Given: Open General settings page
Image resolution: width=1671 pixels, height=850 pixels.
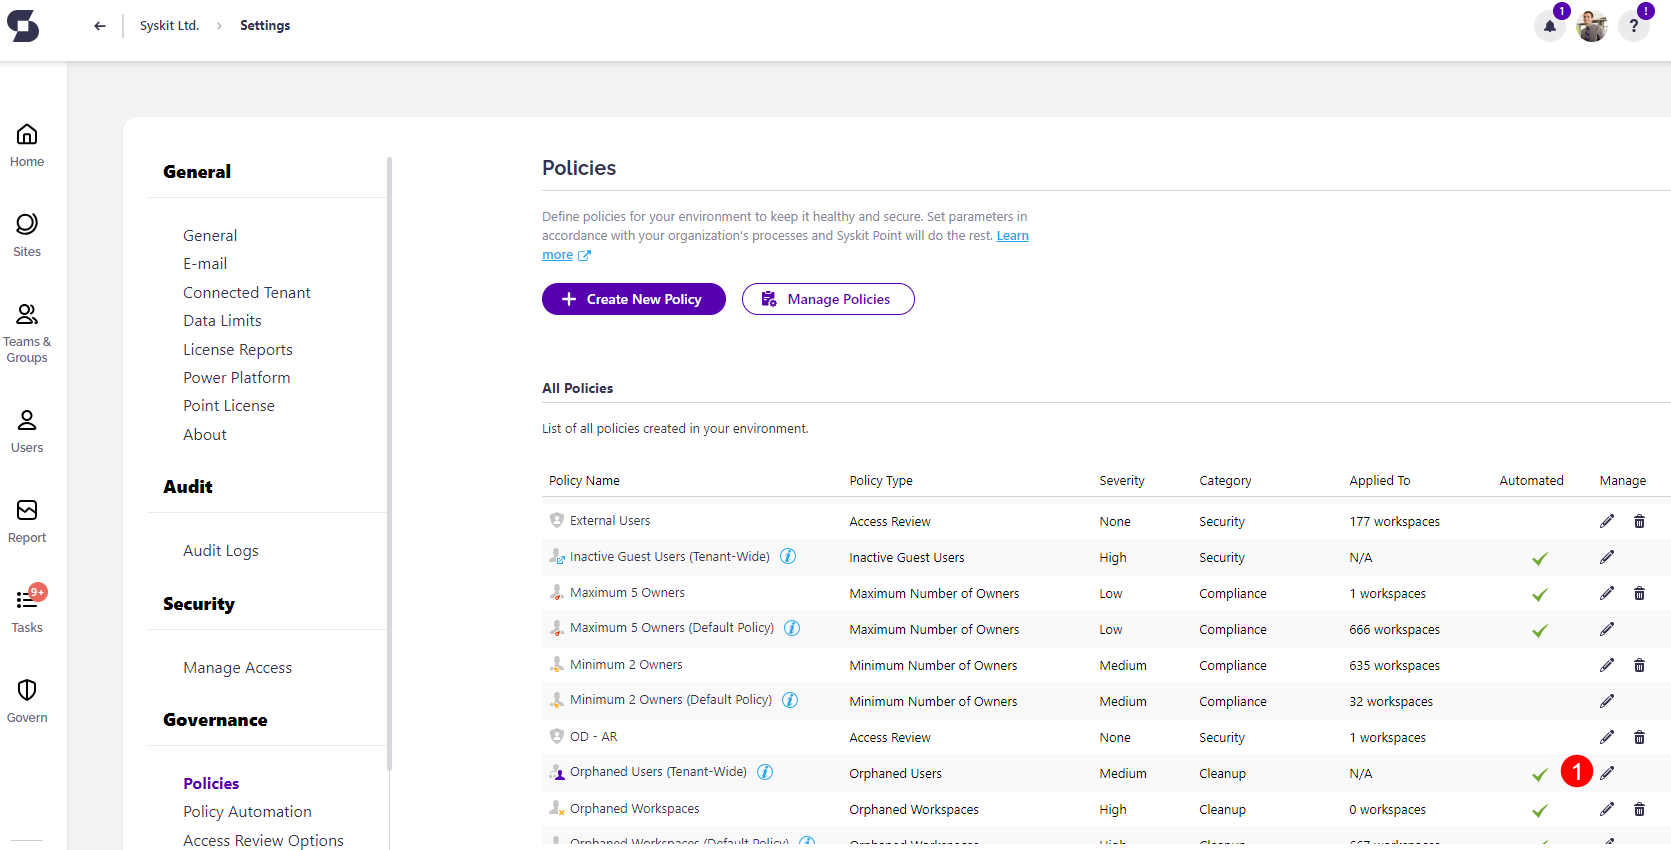Looking at the screenshot, I should click(x=210, y=236).
